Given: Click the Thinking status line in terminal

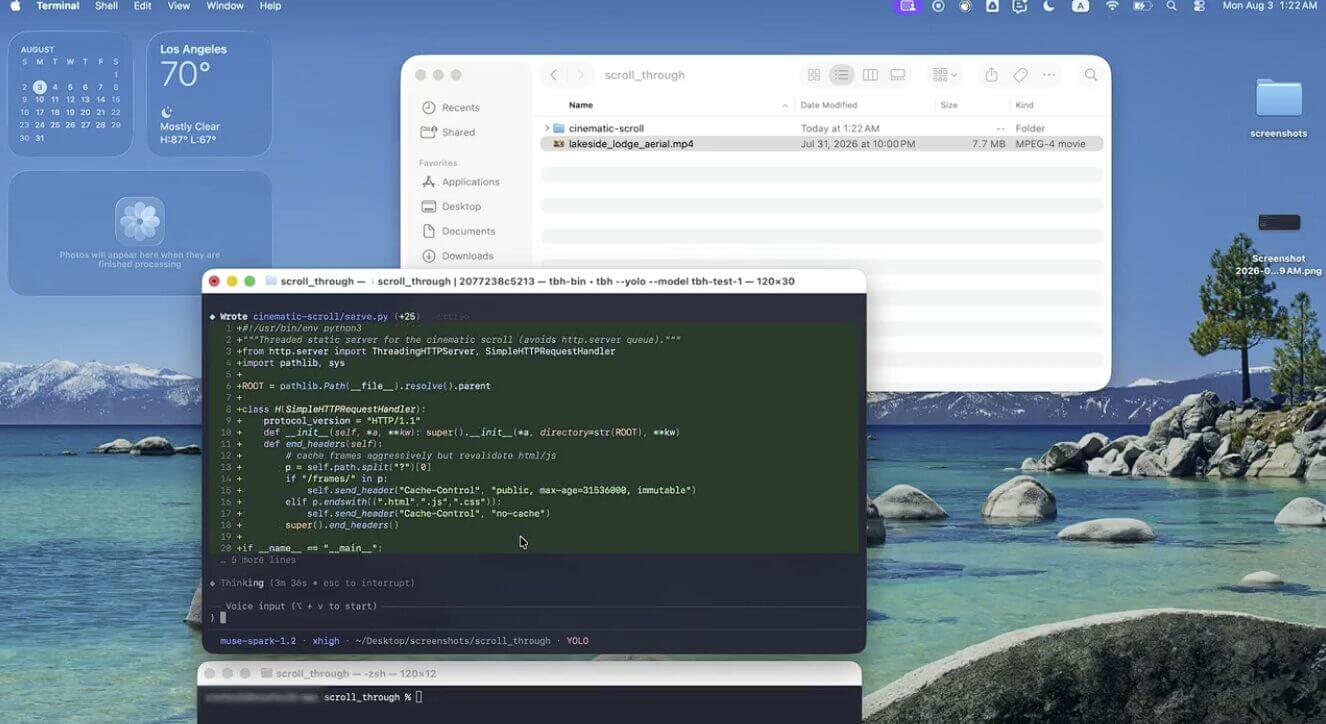Looking at the screenshot, I should tap(312, 583).
